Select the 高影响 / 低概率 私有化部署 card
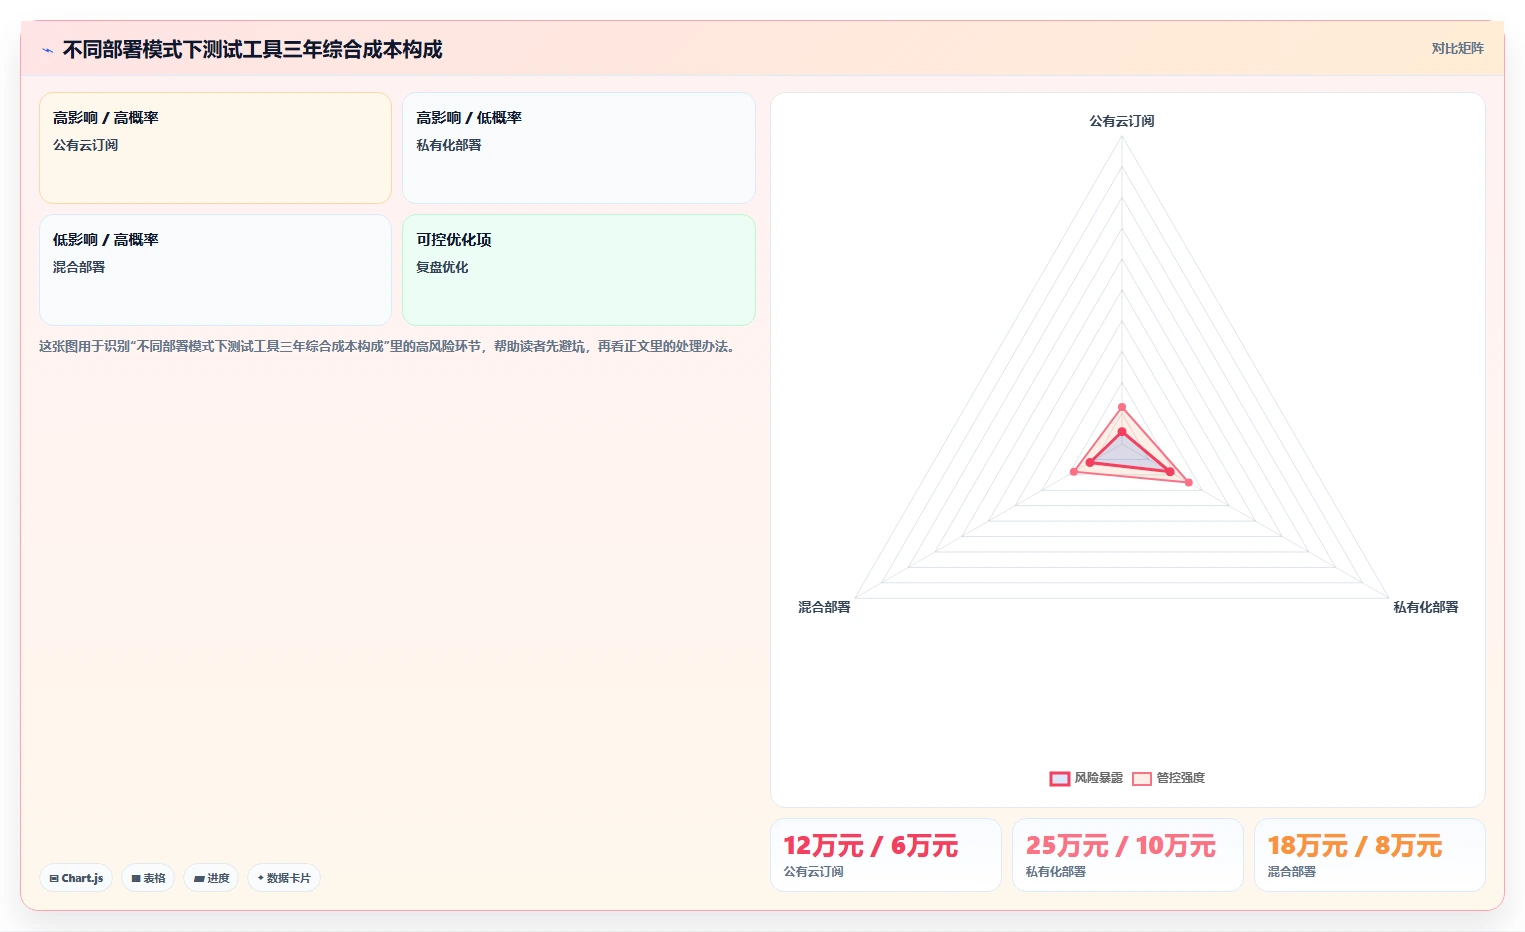 [579, 148]
